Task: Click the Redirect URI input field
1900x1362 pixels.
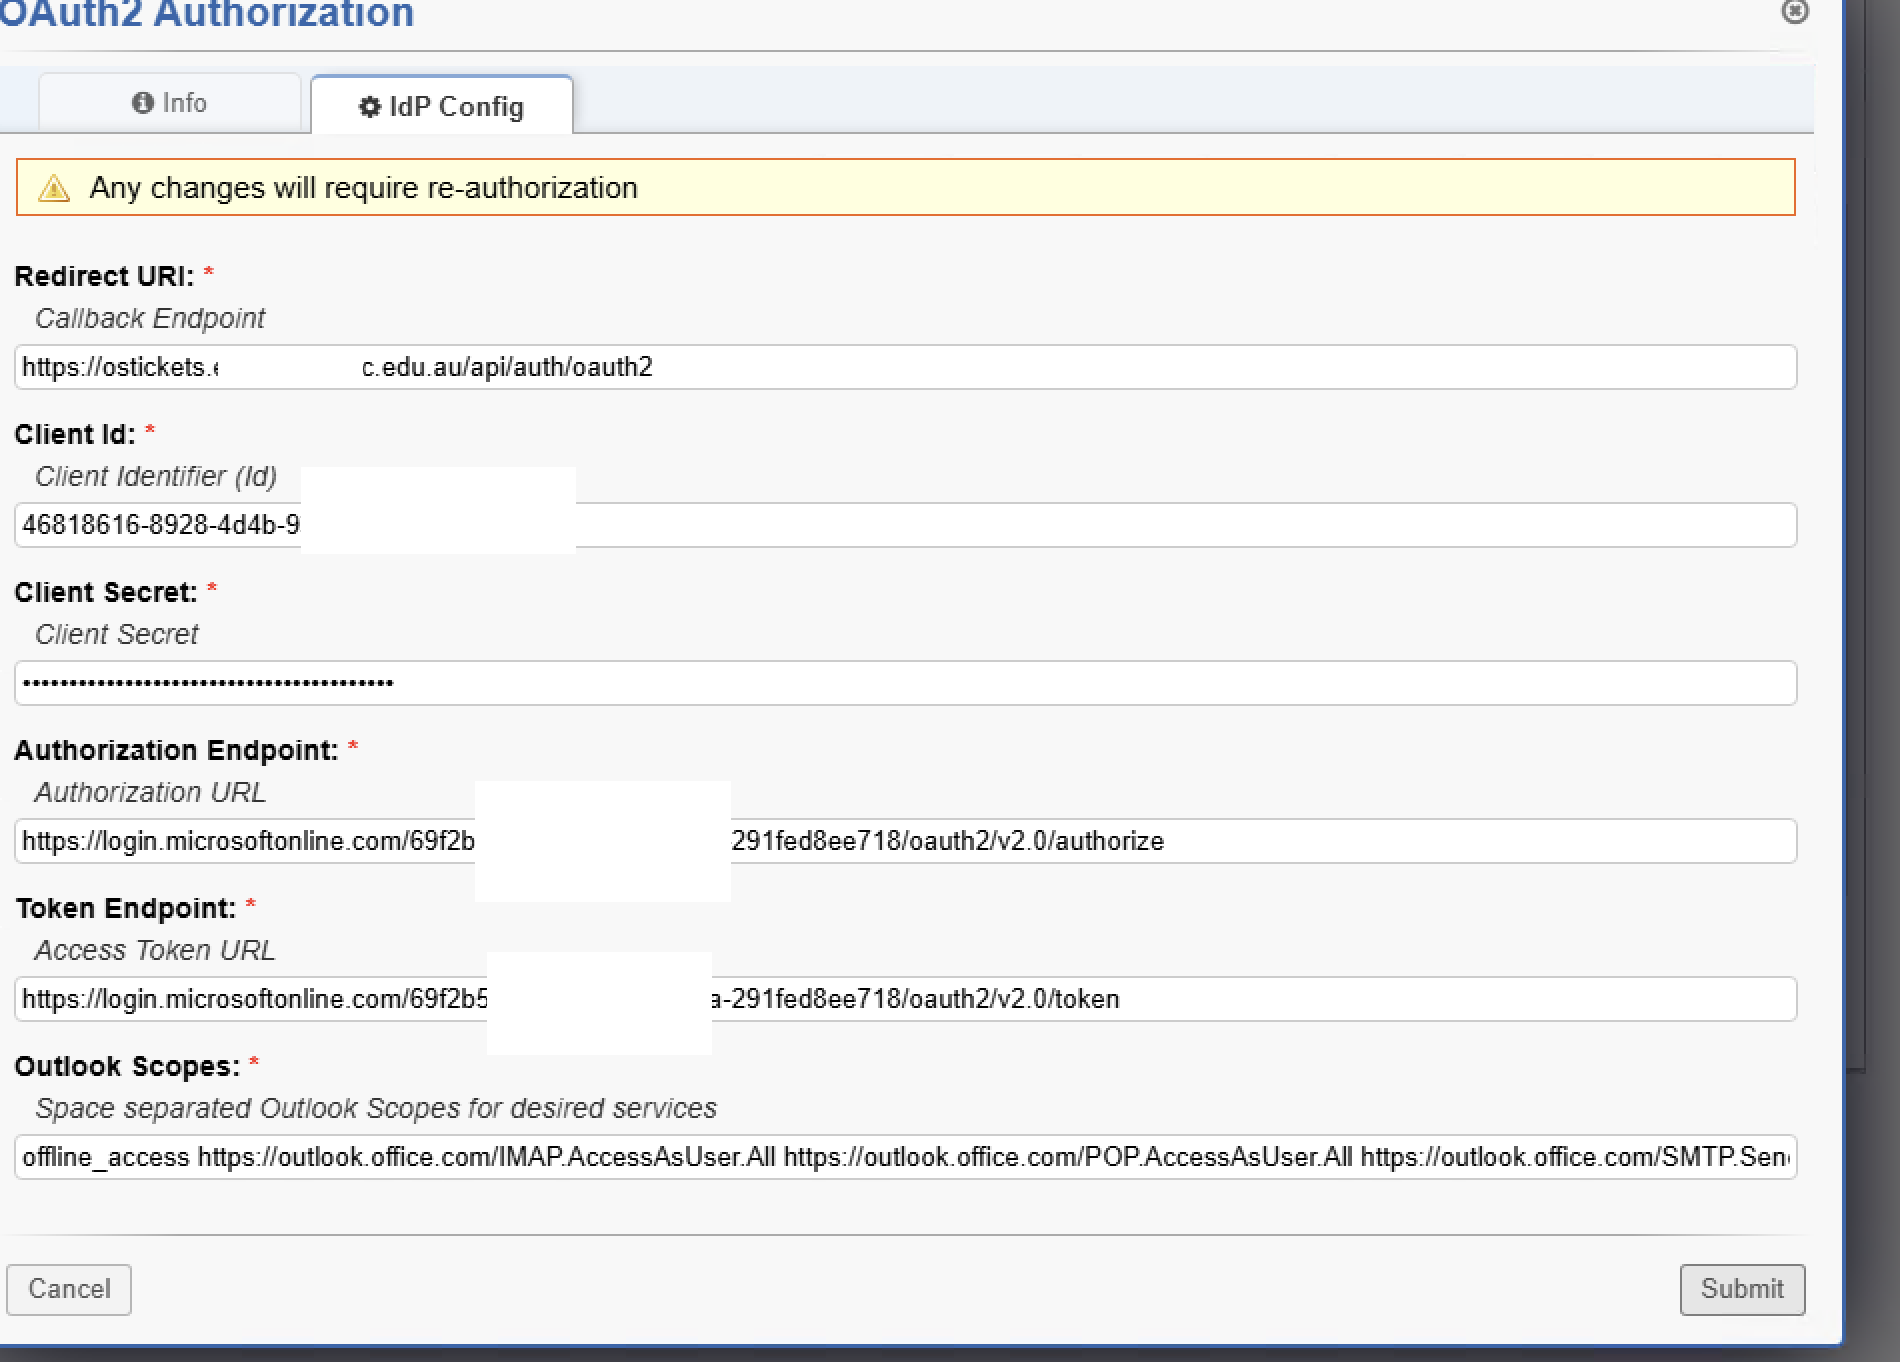Action: coord(905,367)
